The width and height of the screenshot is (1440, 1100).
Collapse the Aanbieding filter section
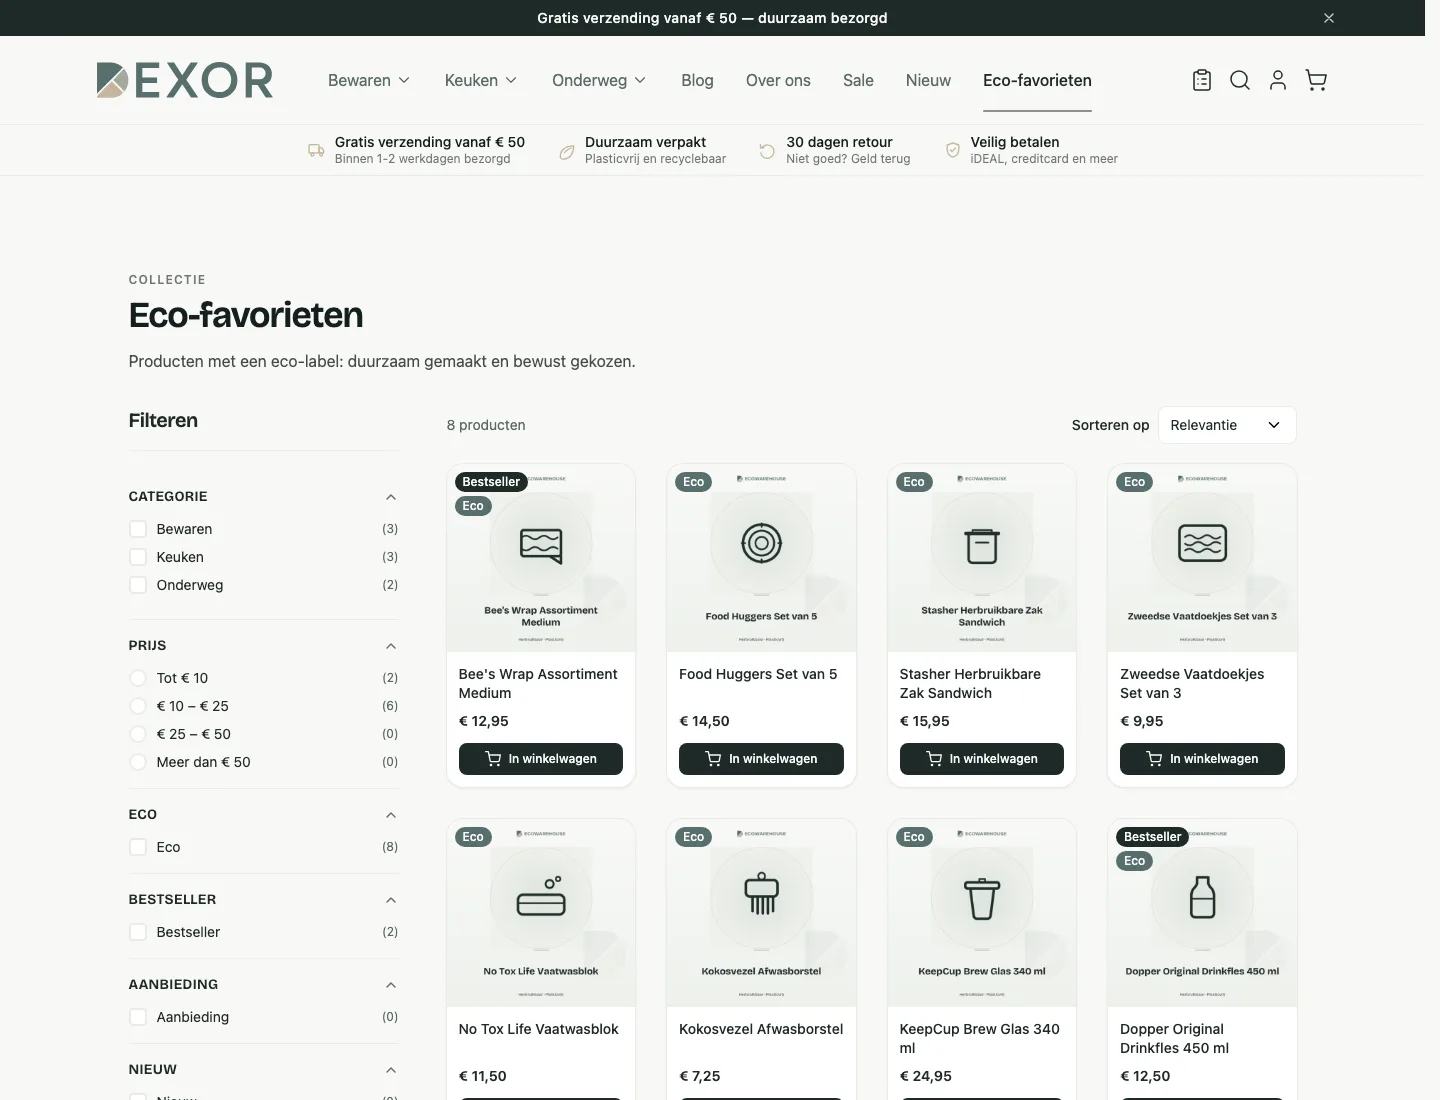click(391, 985)
